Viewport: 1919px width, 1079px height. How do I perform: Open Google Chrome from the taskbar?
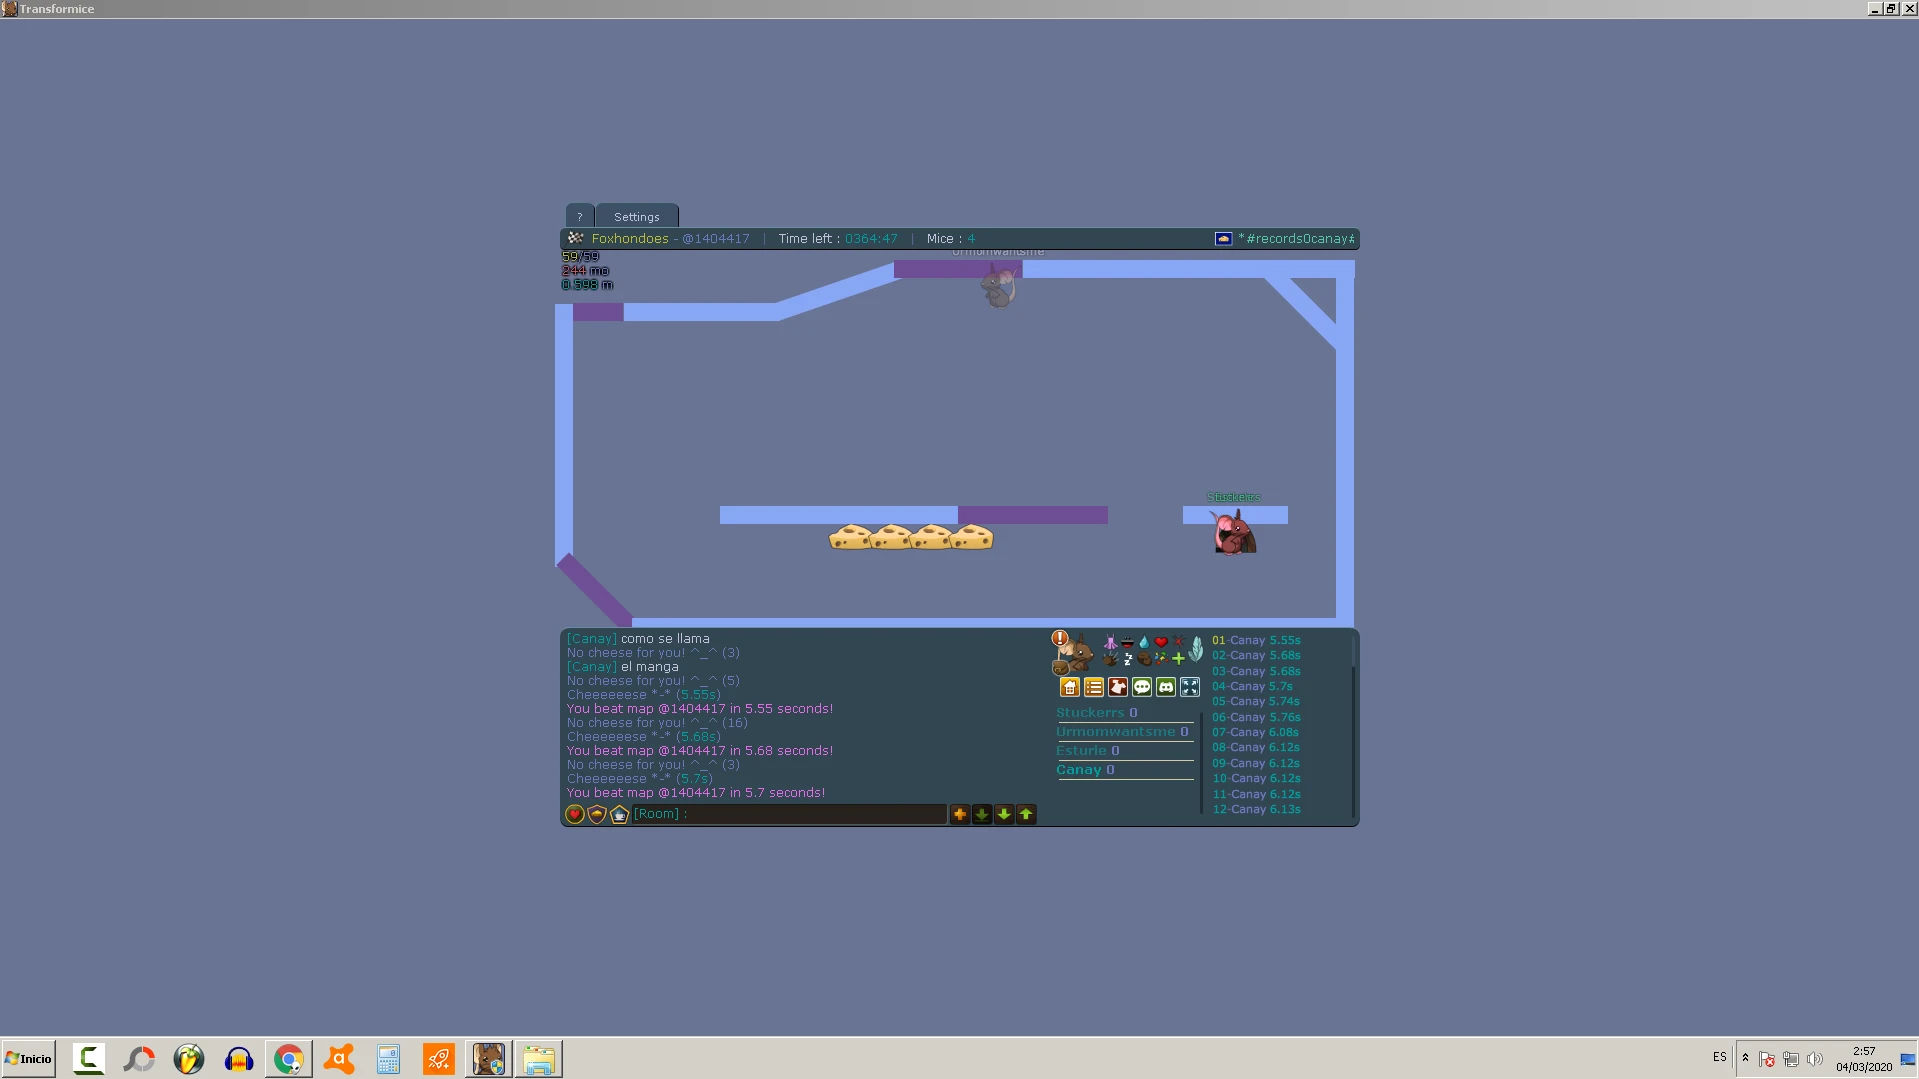(289, 1059)
